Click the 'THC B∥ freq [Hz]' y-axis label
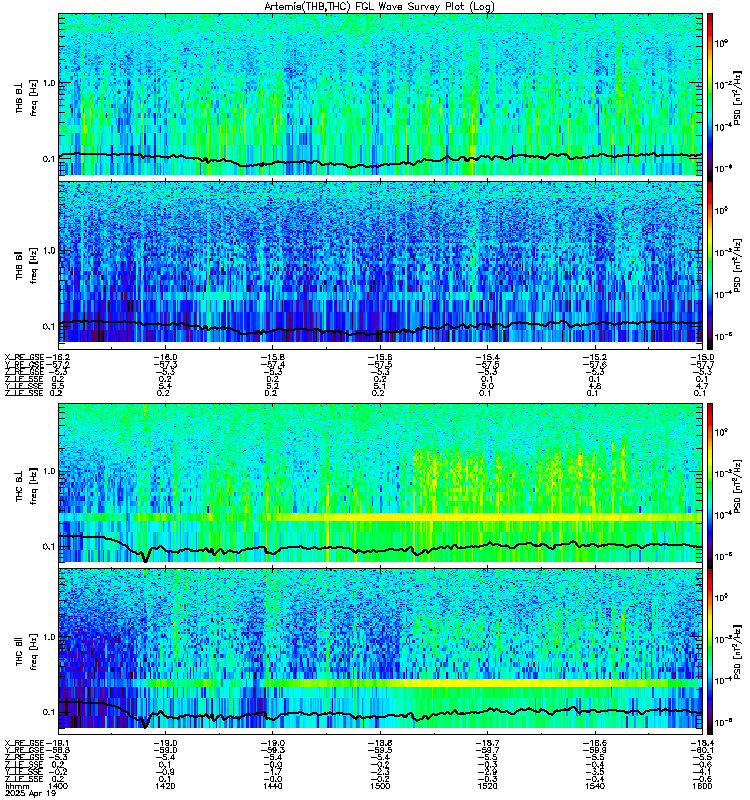Image resolution: width=750 pixels, height=800 pixels. [26, 651]
